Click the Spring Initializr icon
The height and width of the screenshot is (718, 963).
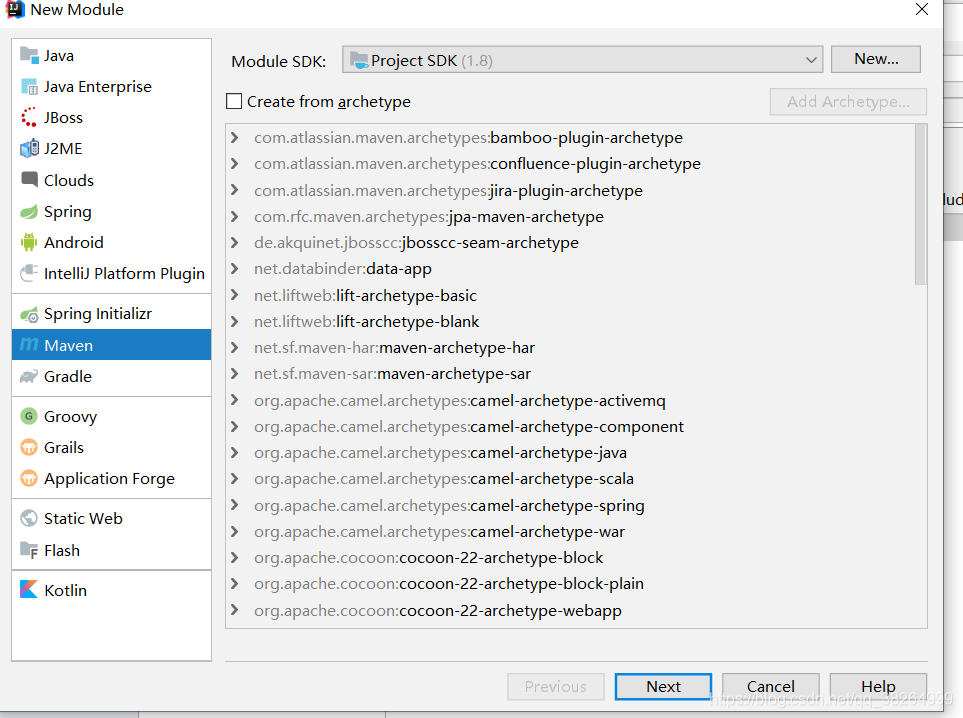[29, 314]
